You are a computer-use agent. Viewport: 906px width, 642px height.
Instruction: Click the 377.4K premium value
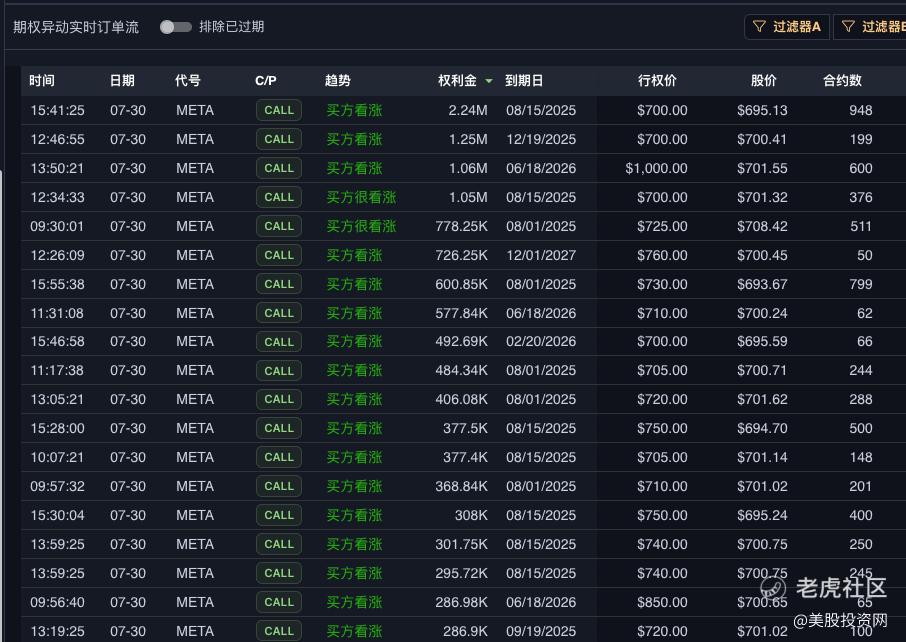[x=465, y=457]
